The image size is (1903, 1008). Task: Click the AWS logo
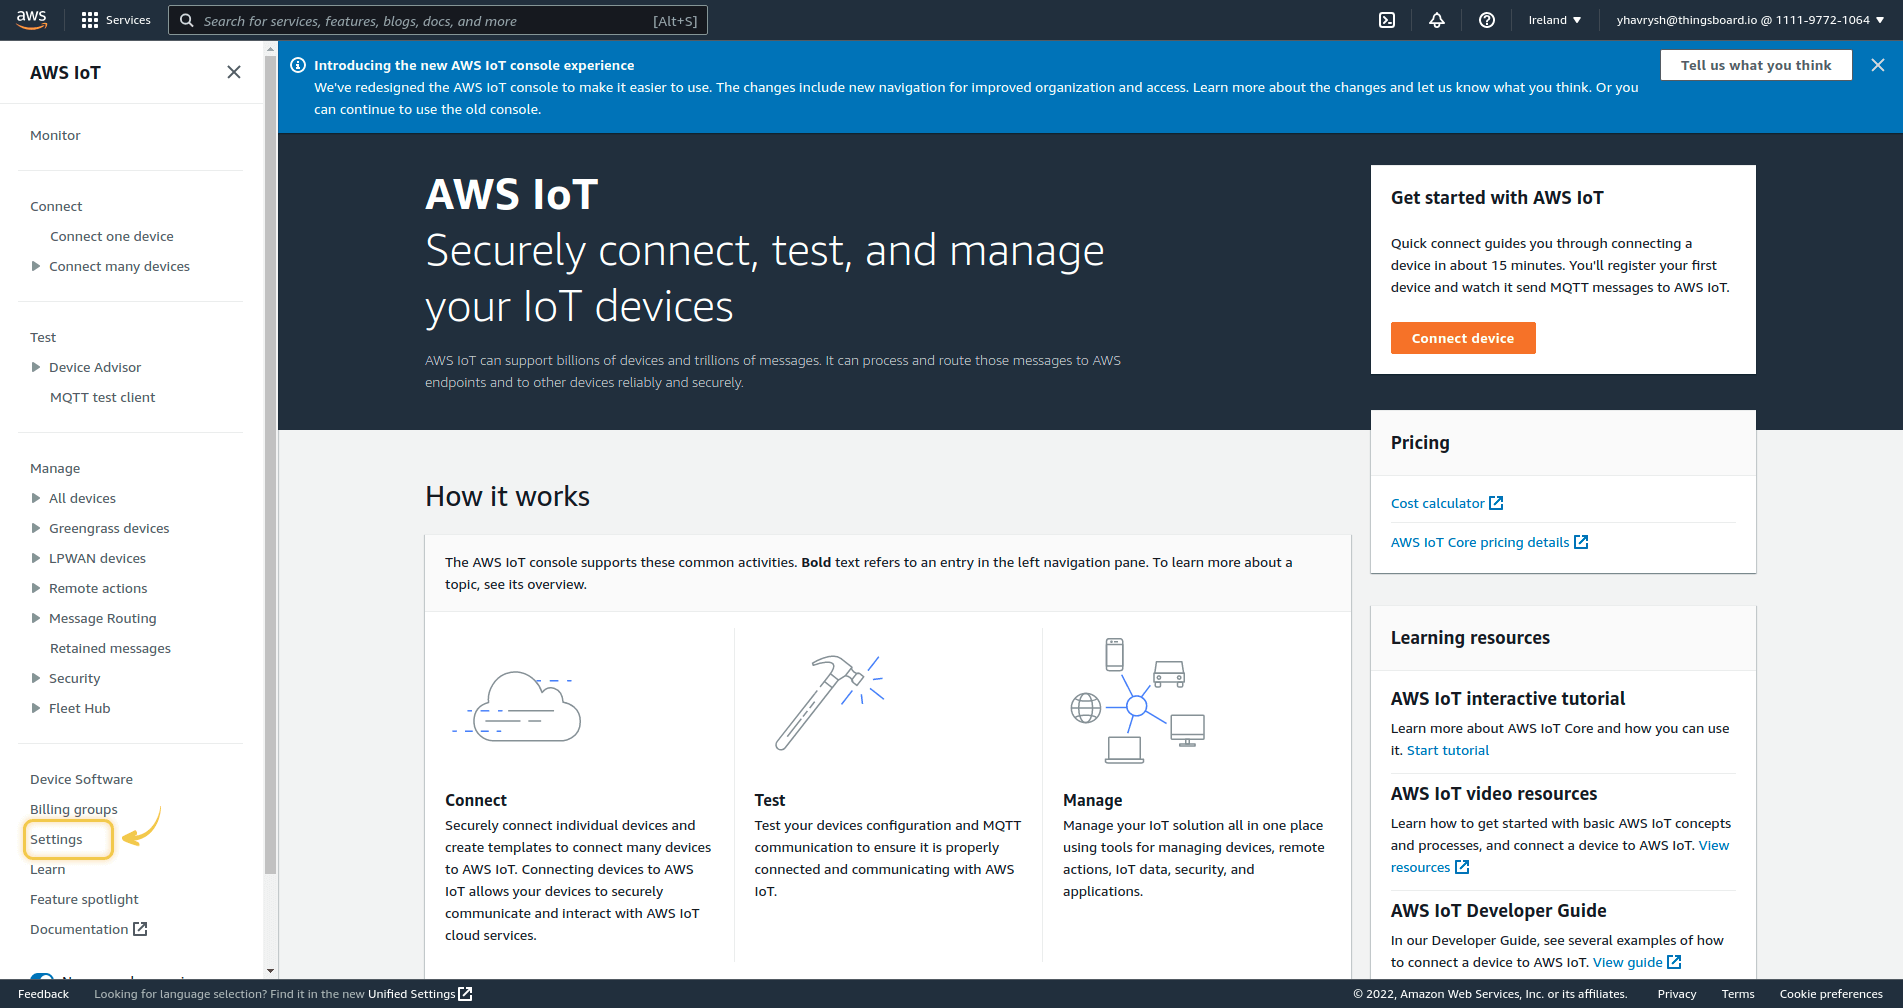click(32, 20)
